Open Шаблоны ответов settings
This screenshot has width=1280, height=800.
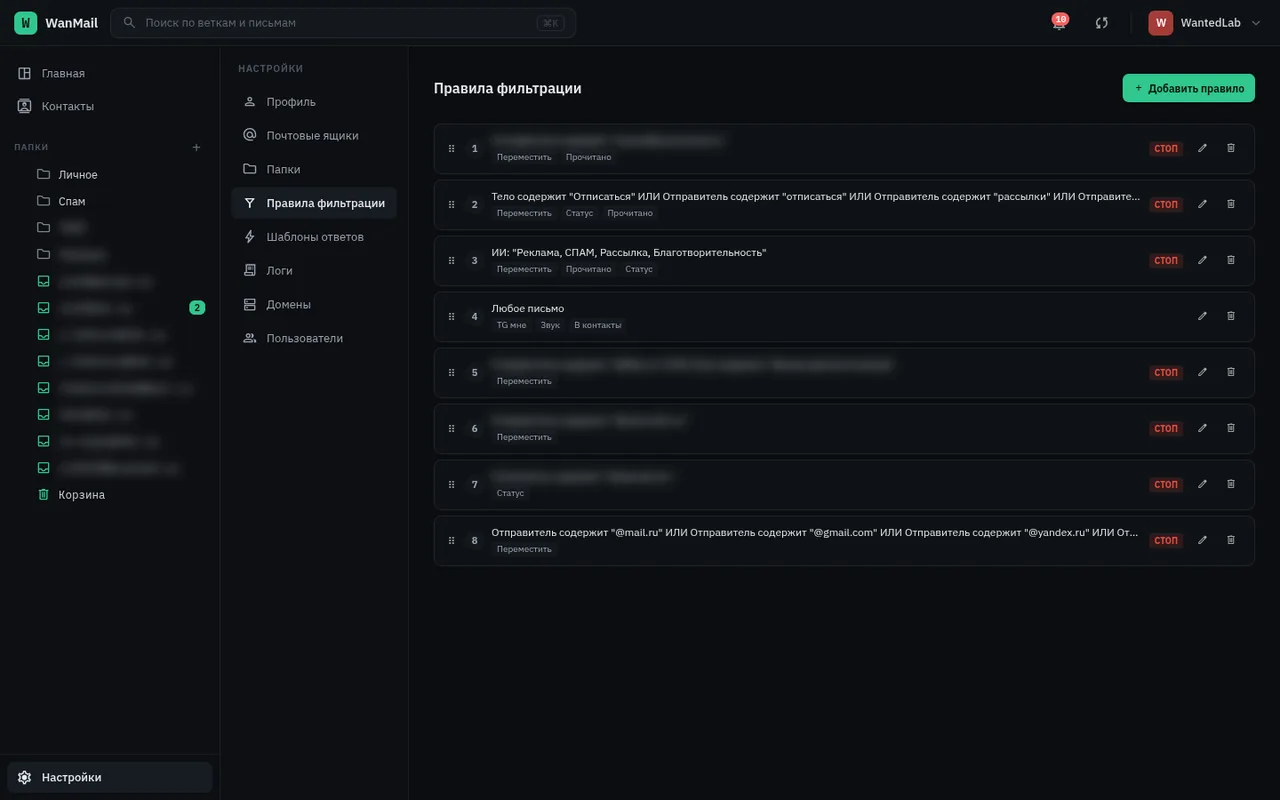314,237
